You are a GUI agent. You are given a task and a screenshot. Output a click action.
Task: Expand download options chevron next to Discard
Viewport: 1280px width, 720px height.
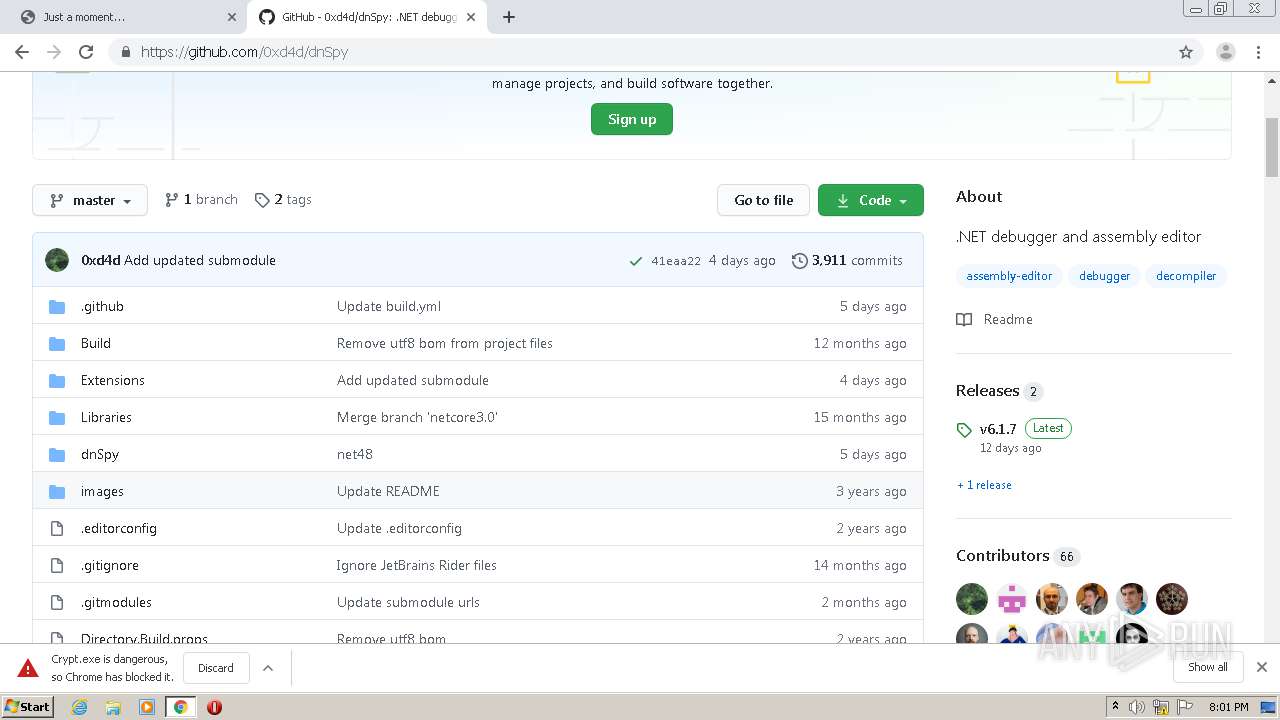pos(268,668)
